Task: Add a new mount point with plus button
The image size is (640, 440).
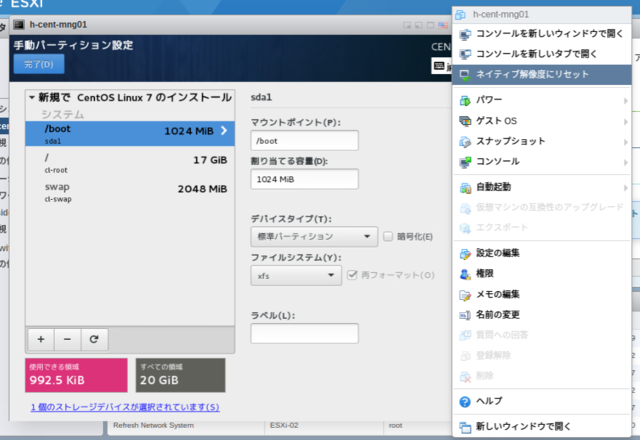Action: (41, 340)
